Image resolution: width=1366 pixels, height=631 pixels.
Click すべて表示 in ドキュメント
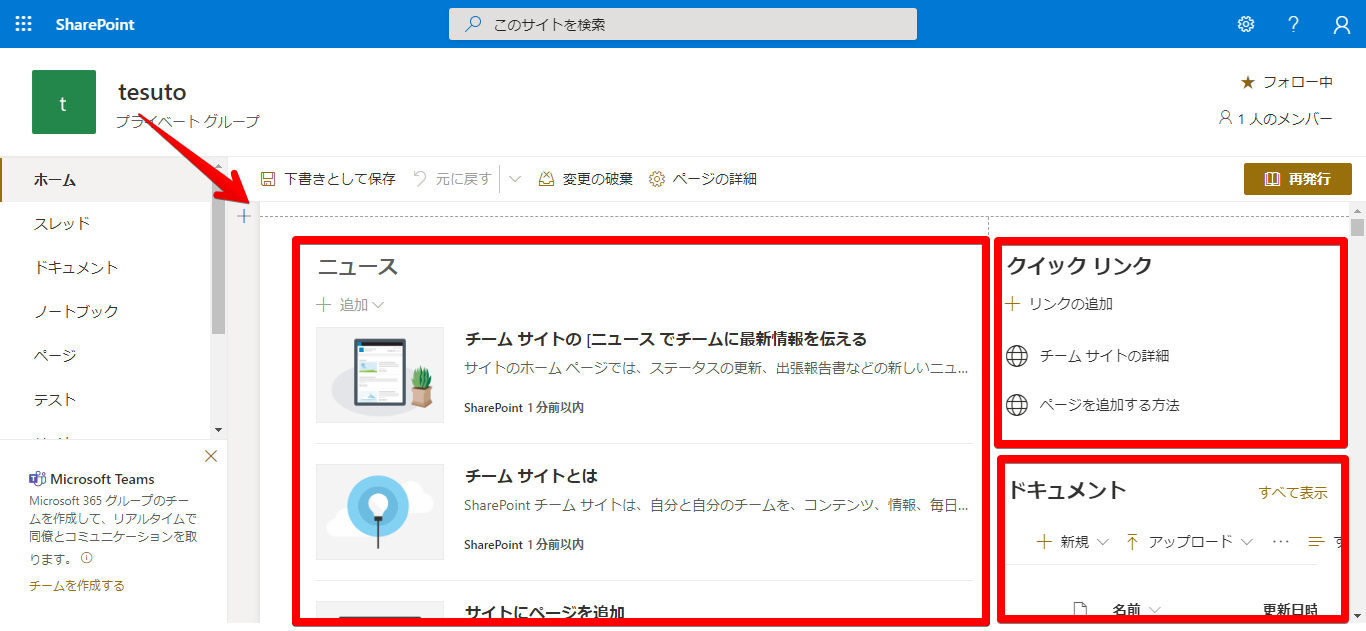coord(1293,493)
